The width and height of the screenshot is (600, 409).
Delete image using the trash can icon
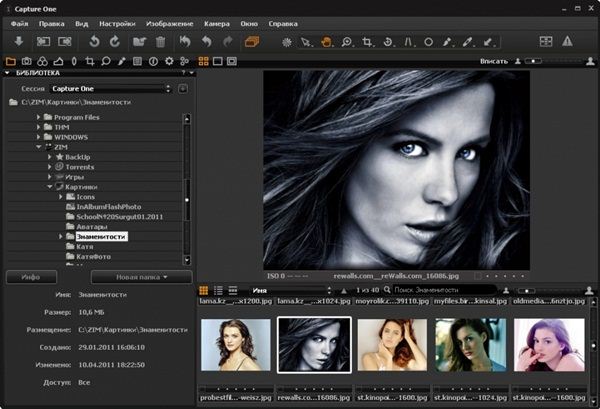[160, 41]
